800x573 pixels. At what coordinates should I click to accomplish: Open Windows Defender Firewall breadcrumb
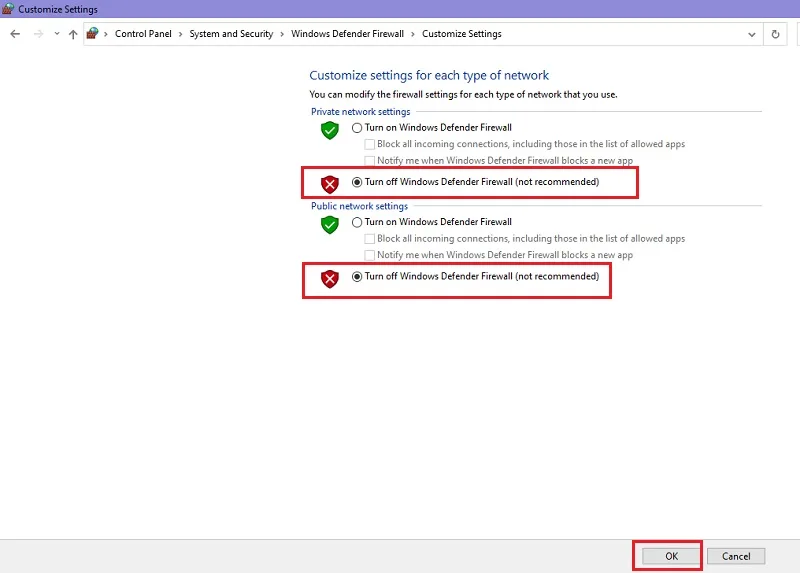[x=347, y=34]
